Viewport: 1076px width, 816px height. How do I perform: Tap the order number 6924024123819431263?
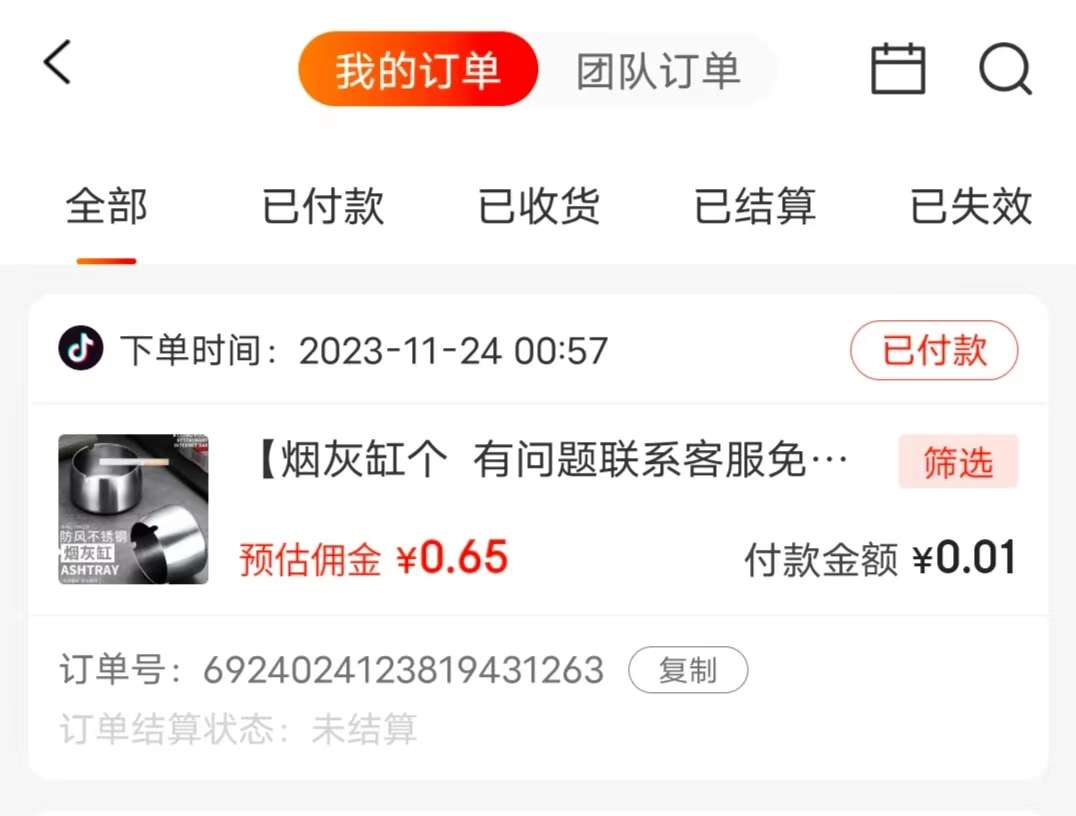(404, 670)
